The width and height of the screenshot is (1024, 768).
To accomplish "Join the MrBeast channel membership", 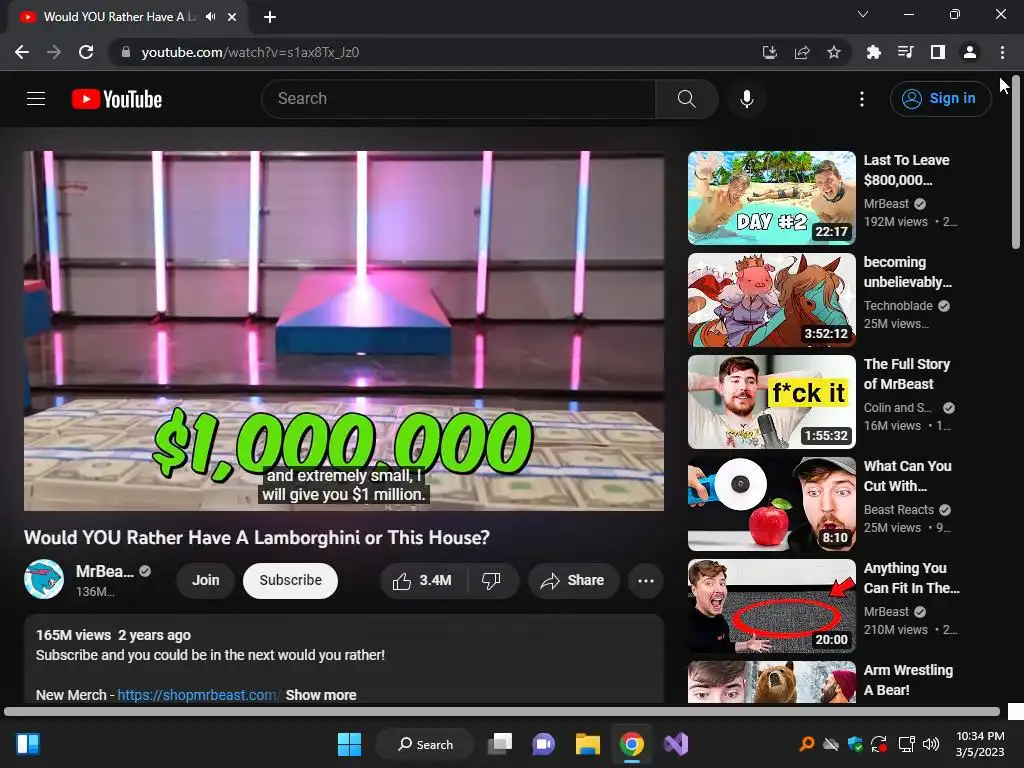I will (x=206, y=581).
